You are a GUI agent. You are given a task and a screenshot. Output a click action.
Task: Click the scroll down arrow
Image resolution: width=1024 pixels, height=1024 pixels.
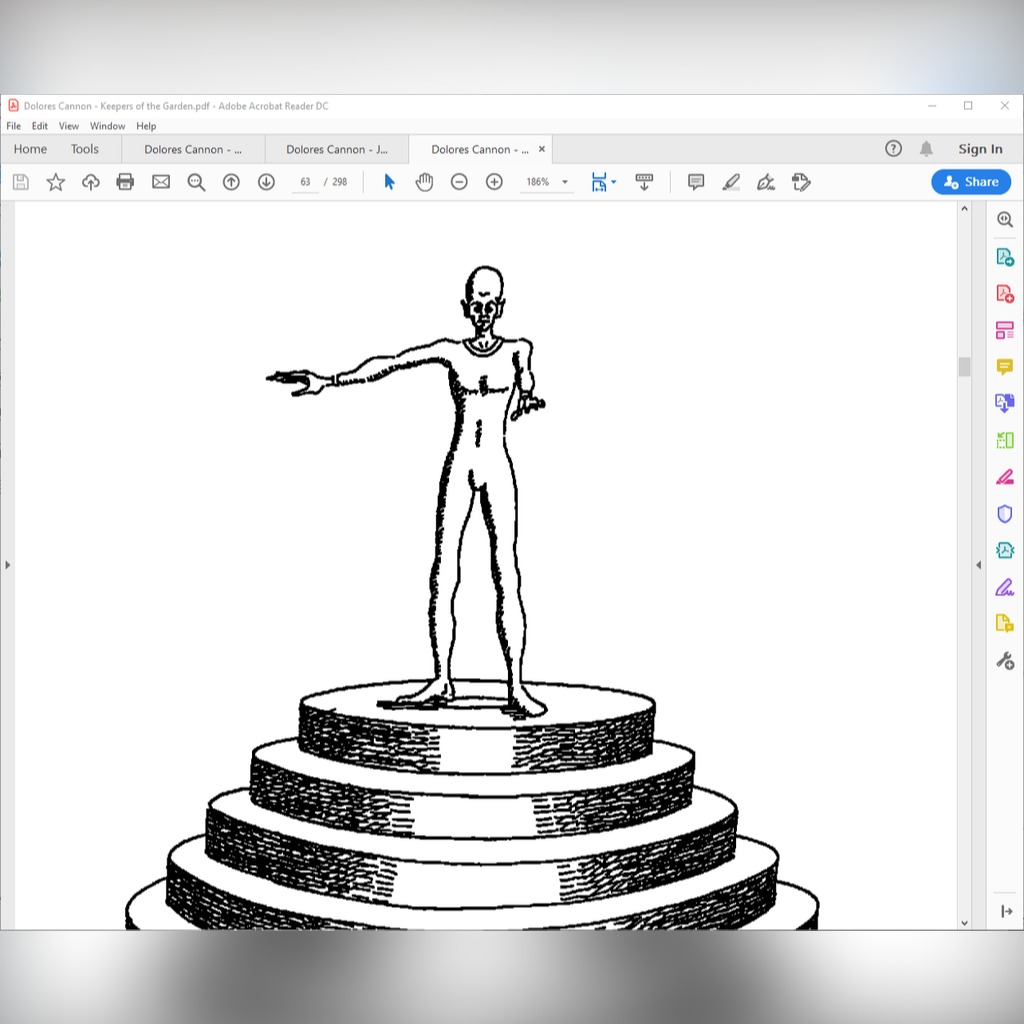pyautogui.click(x=965, y=923)
